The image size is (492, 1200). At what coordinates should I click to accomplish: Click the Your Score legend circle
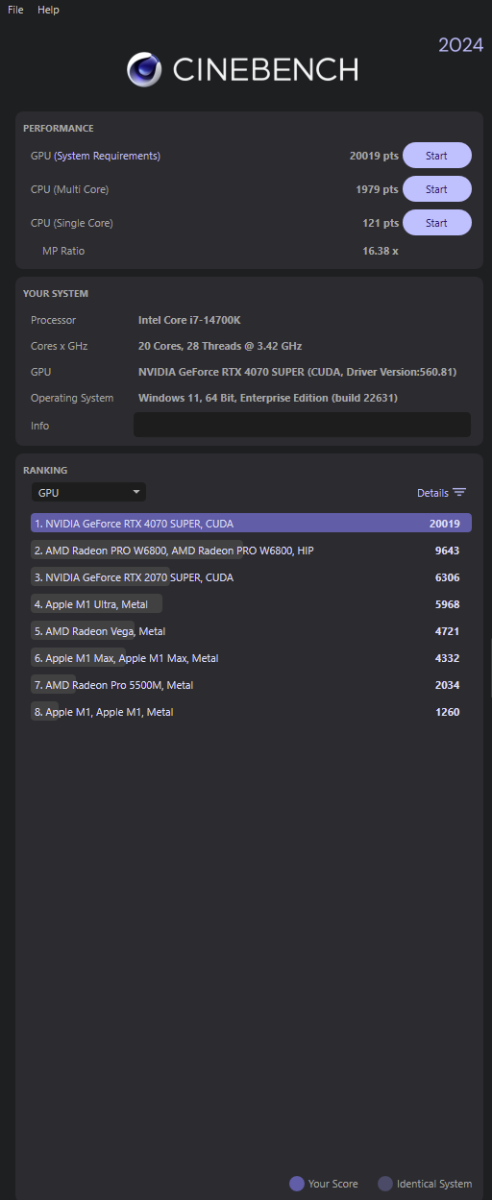(296, 1183)
